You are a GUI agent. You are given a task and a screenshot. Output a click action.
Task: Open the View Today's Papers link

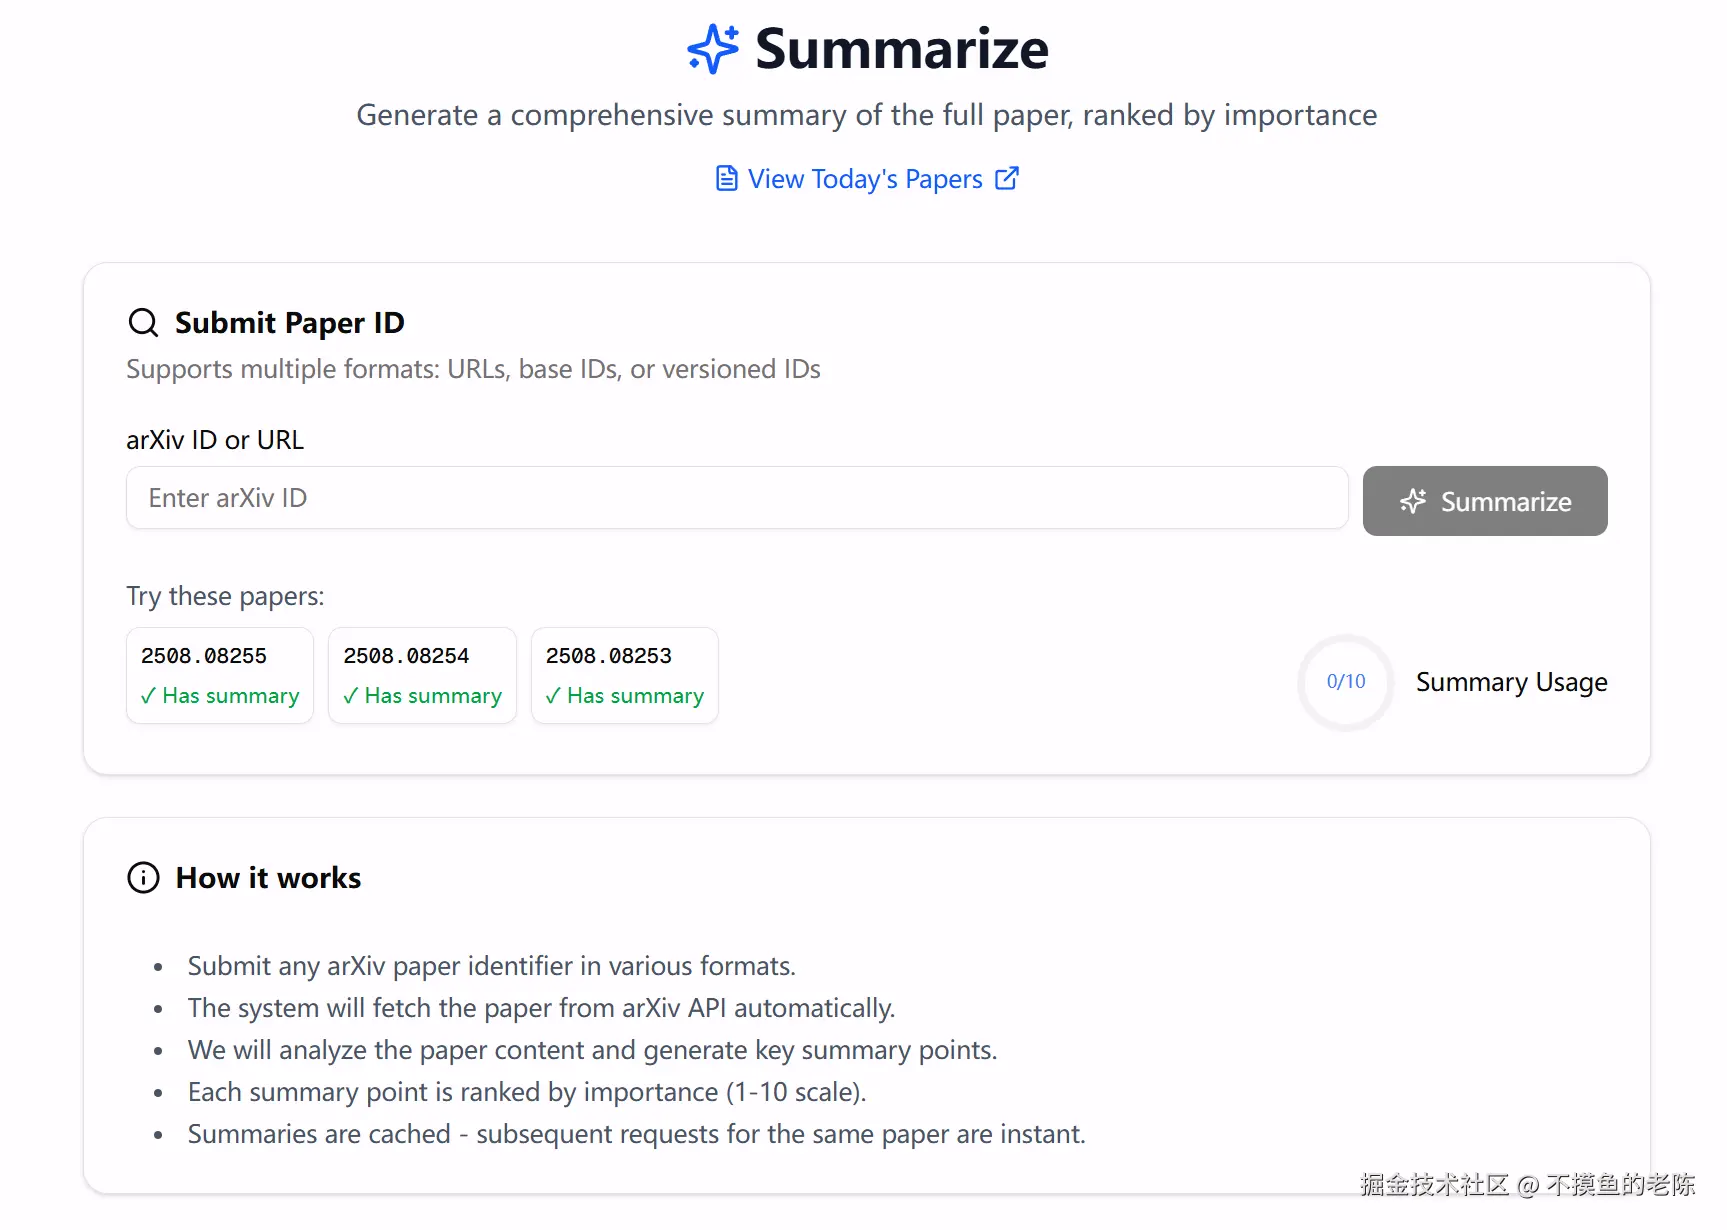(x=865, y=179)
